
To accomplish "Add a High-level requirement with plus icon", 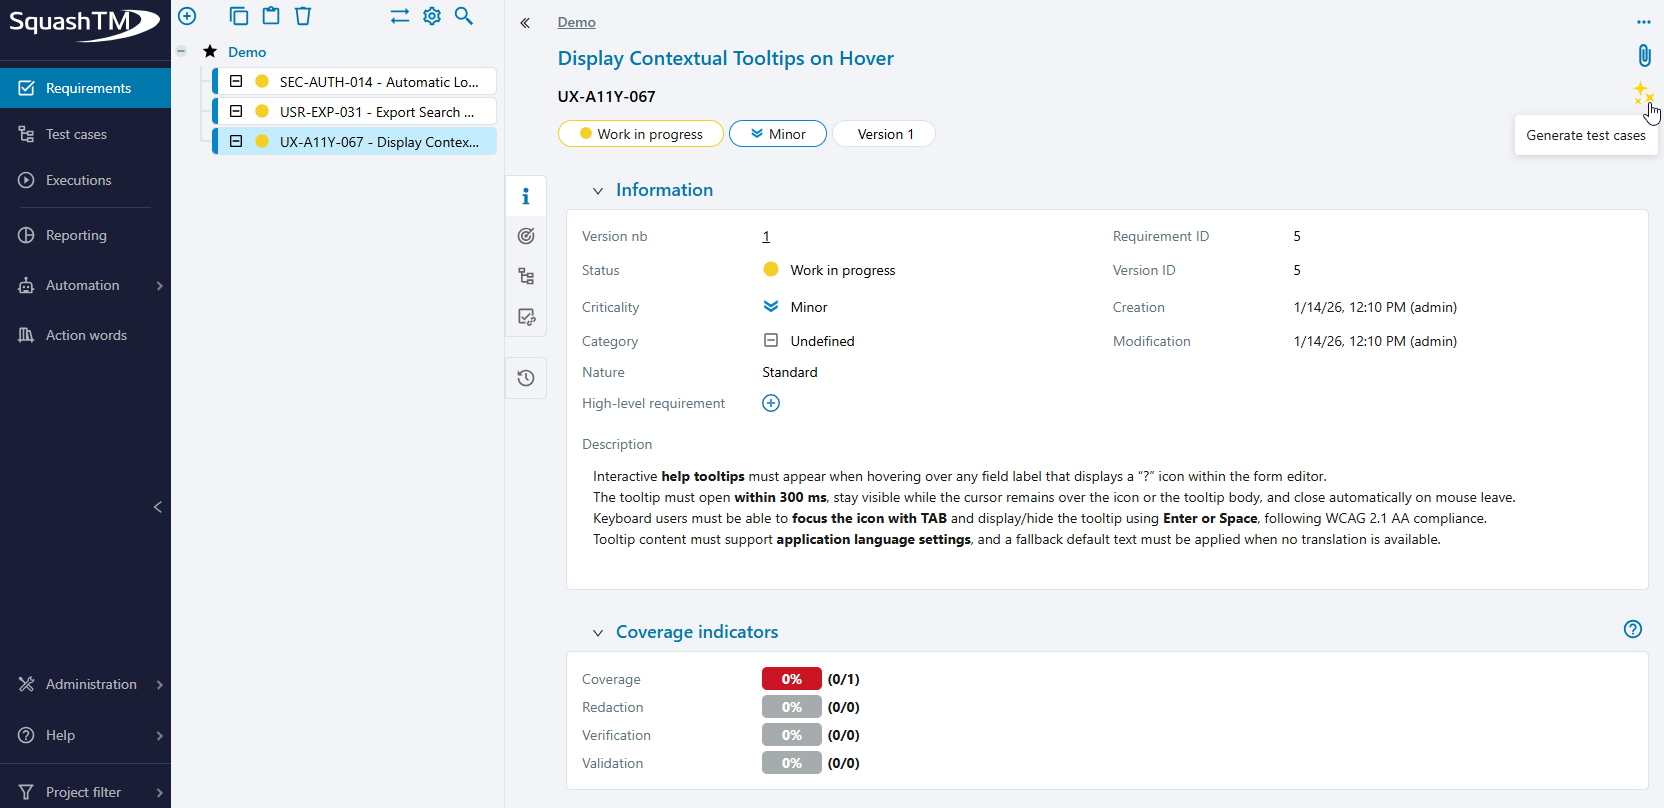I will point(771,403).
